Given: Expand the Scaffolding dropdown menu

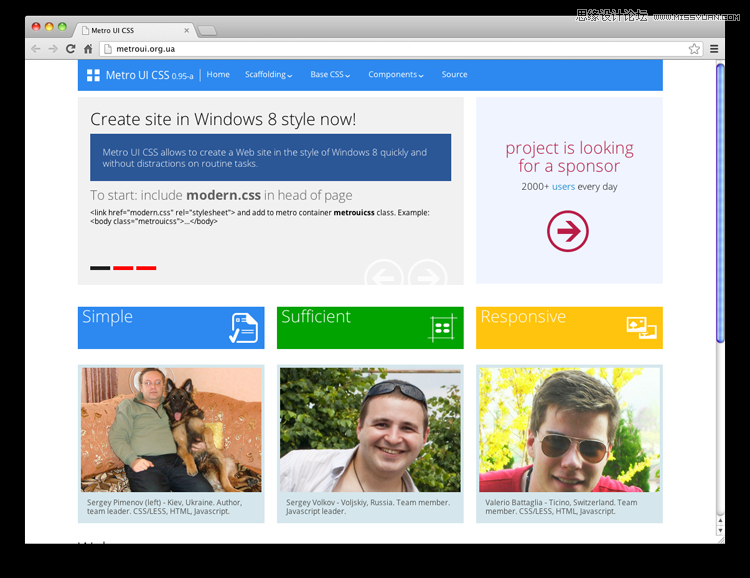Looking at the screenshot, I should (x=268, y=75).
